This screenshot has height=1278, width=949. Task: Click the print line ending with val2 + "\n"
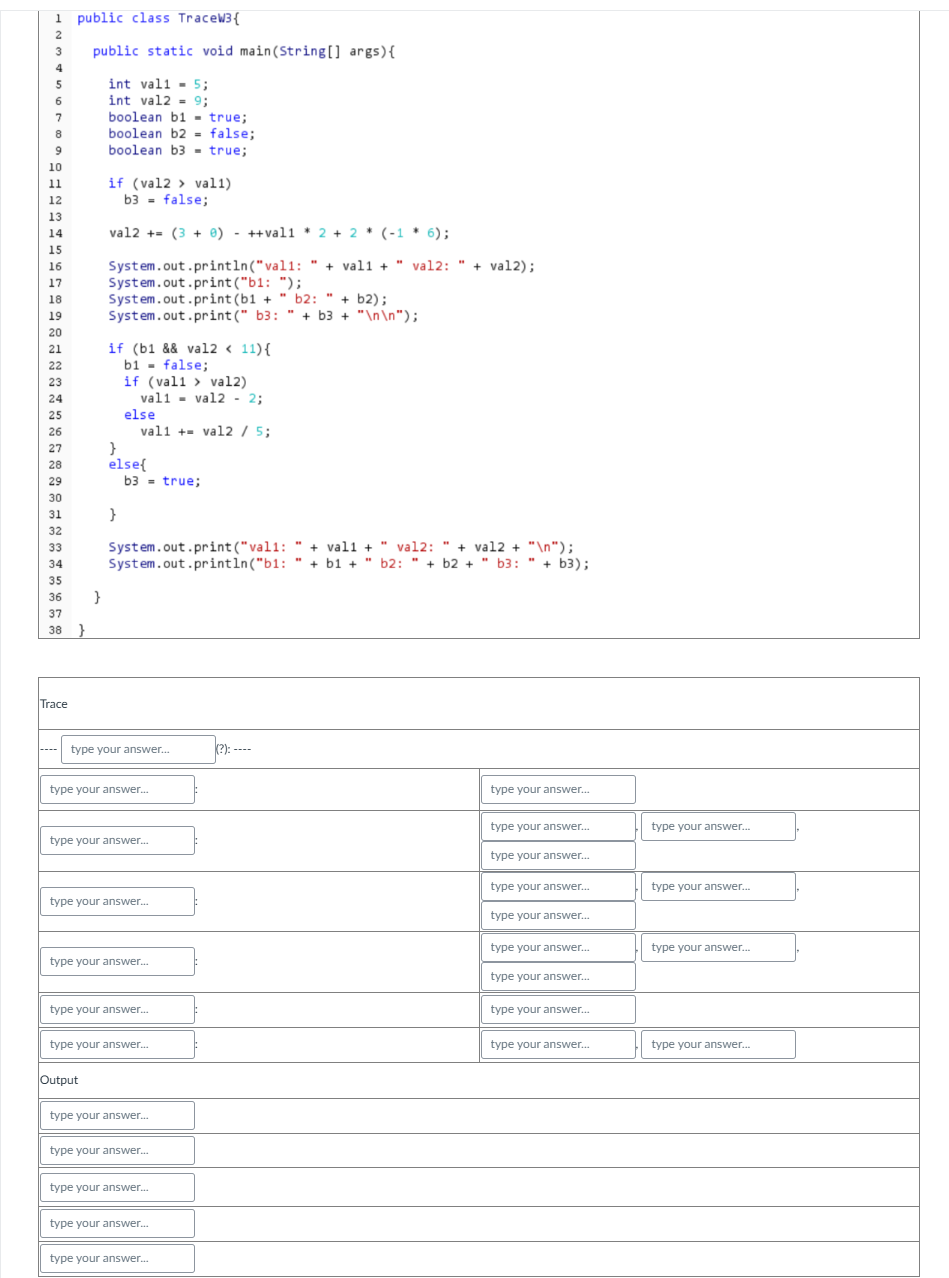tap(341, 547)
